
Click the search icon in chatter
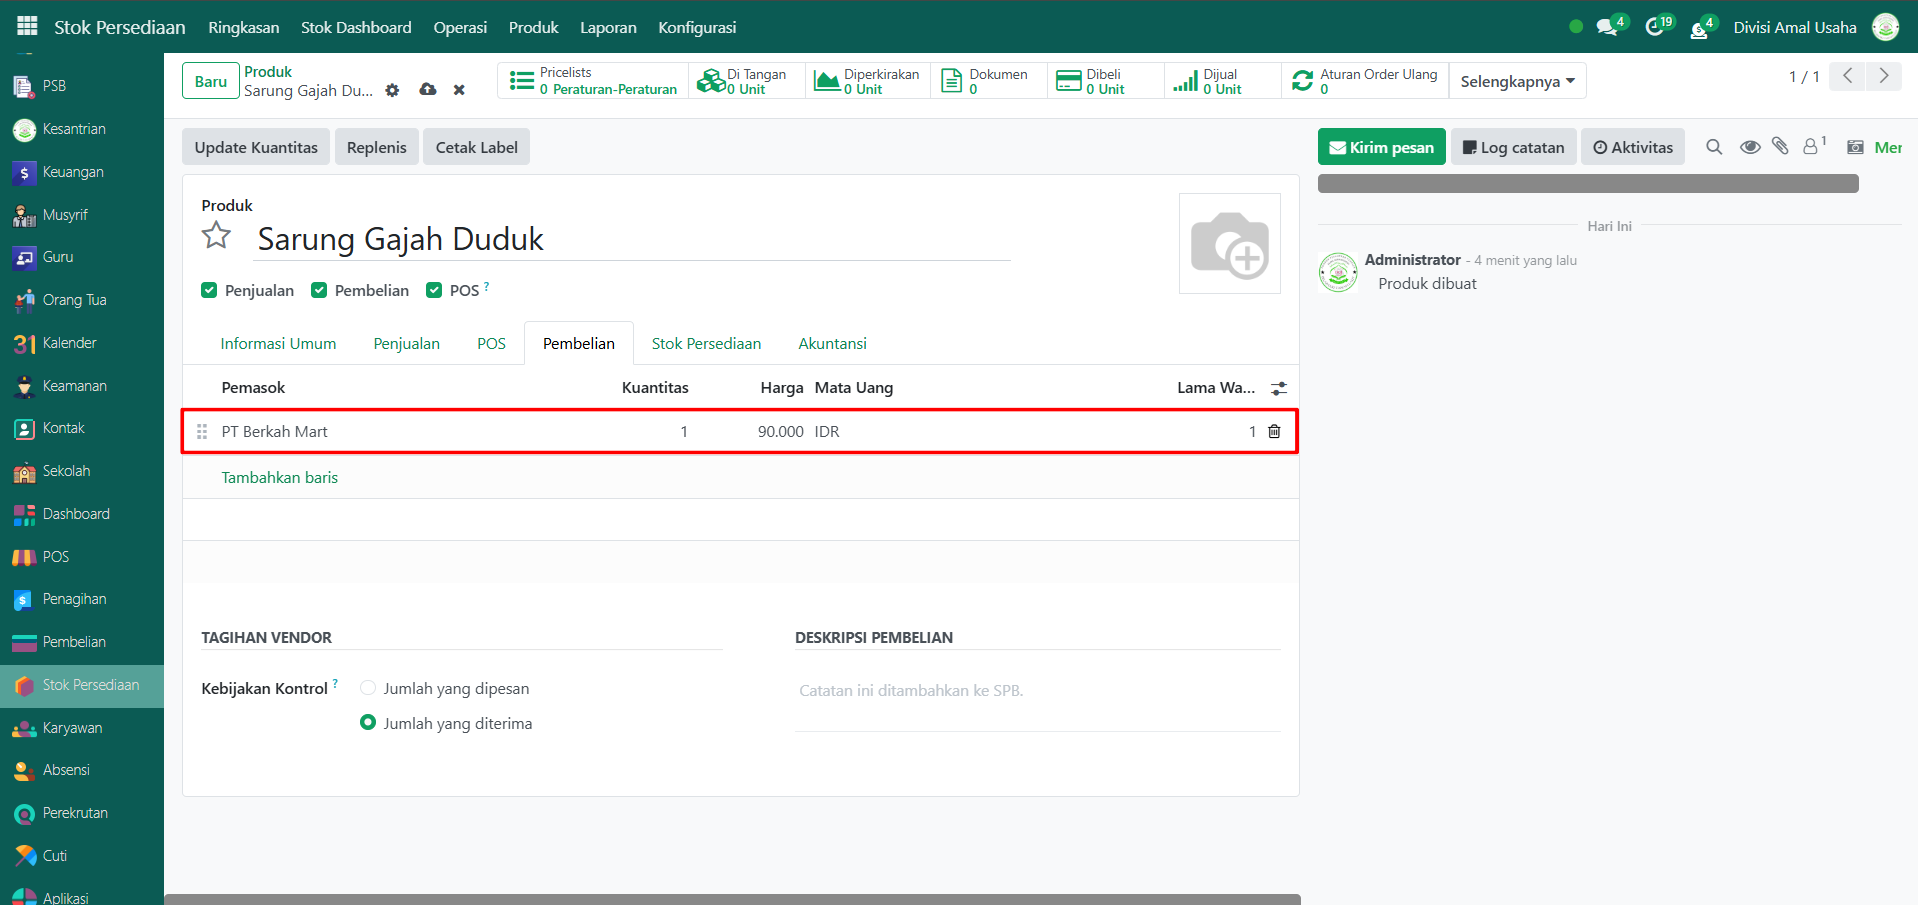[x=1714, y=147]
